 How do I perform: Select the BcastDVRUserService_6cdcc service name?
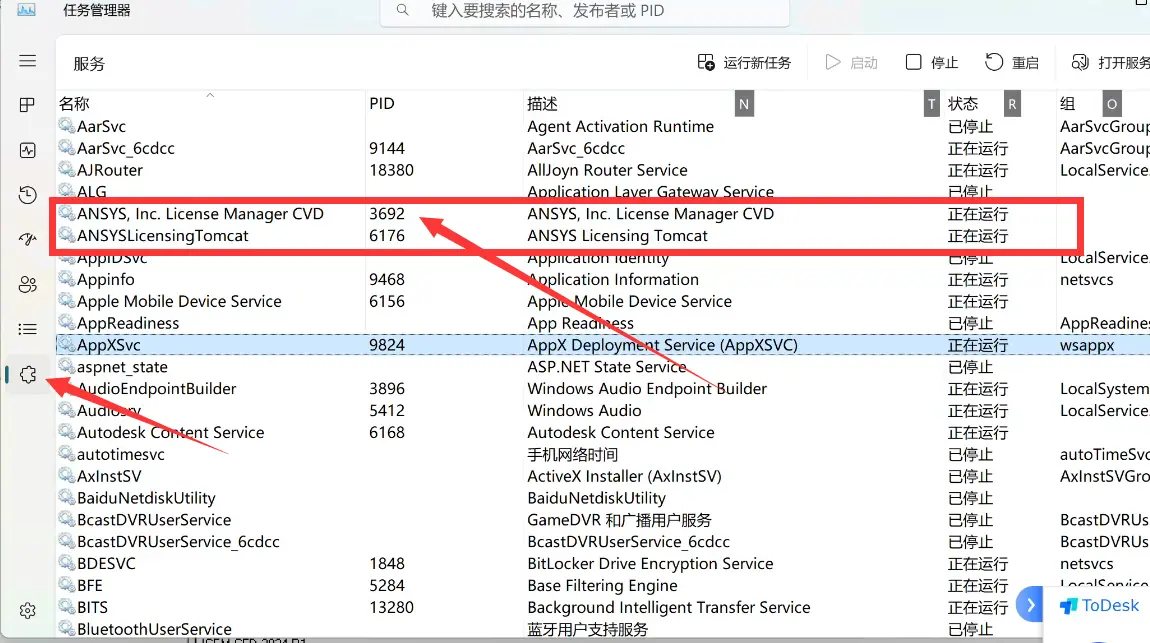point(178,542)
